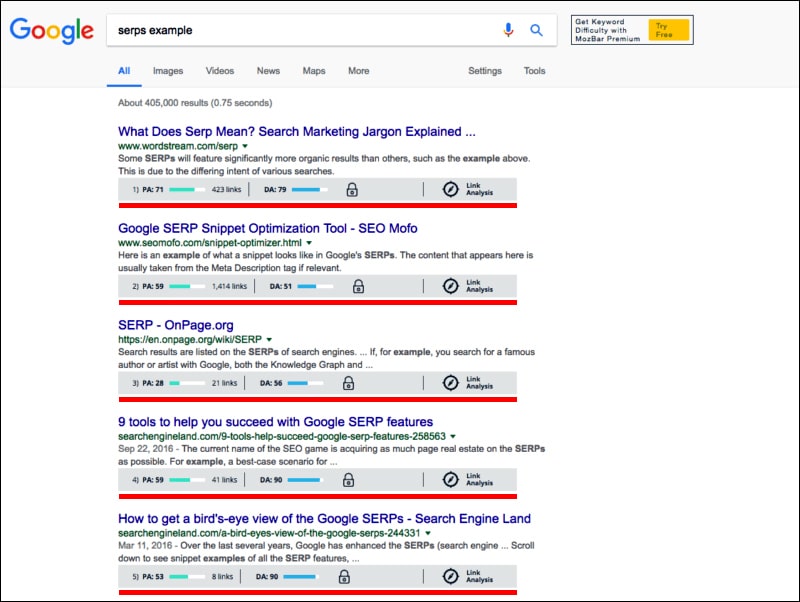Click the www.wordstream.com/serp green URL
The image size is (800, 602).
tap(178, 146)
